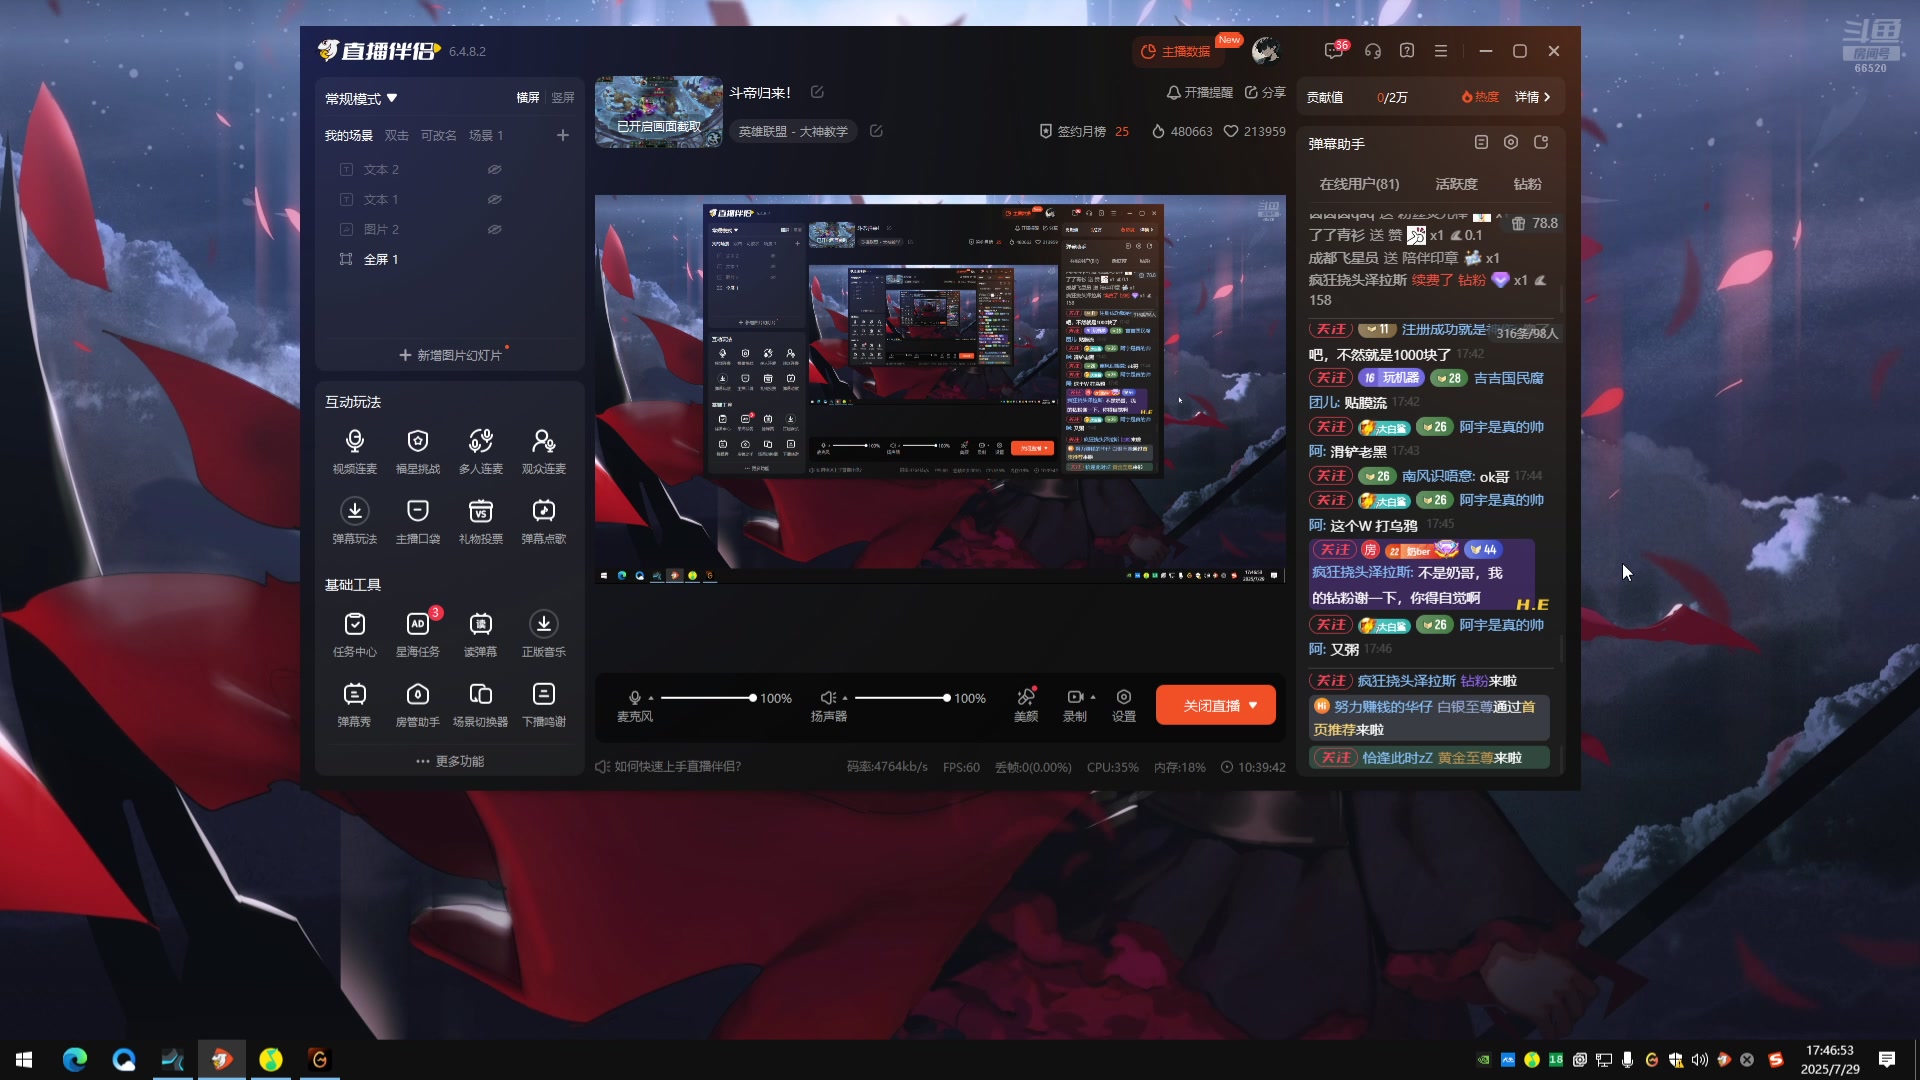Image resolution: width=1920 pixels, height=1080 pixels.
Task: Open dropdown arrow on 关闭直播 button
Action: tap(1253, 706)
